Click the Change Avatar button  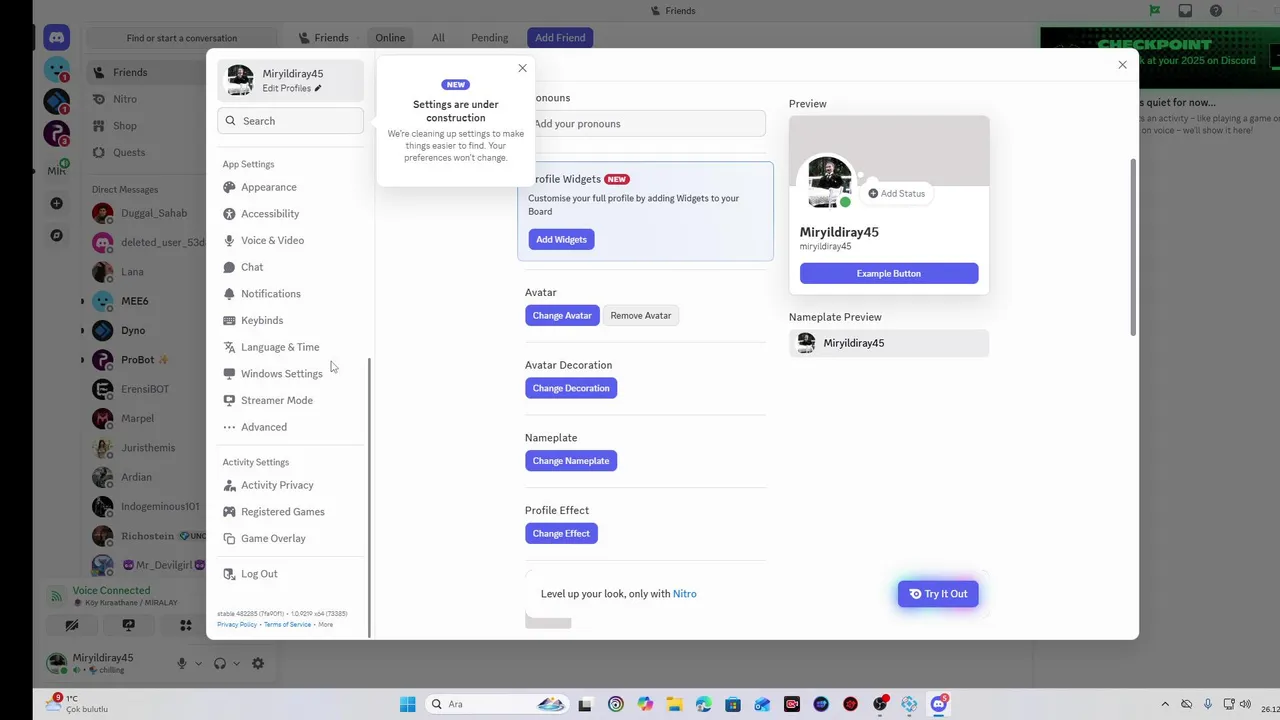[562, 316]
